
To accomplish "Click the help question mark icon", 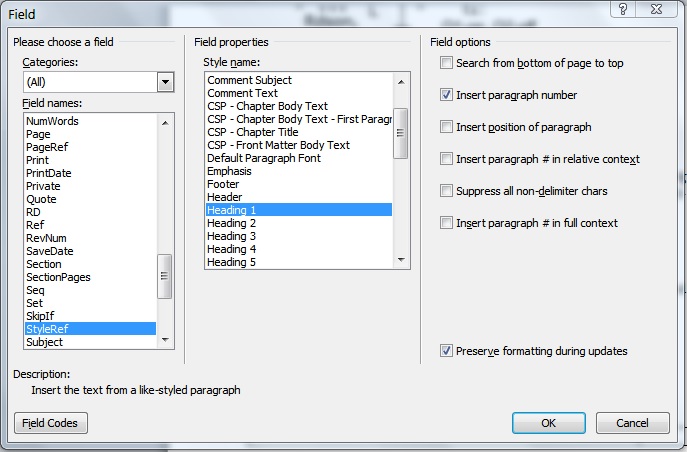I will coord(623,9).
